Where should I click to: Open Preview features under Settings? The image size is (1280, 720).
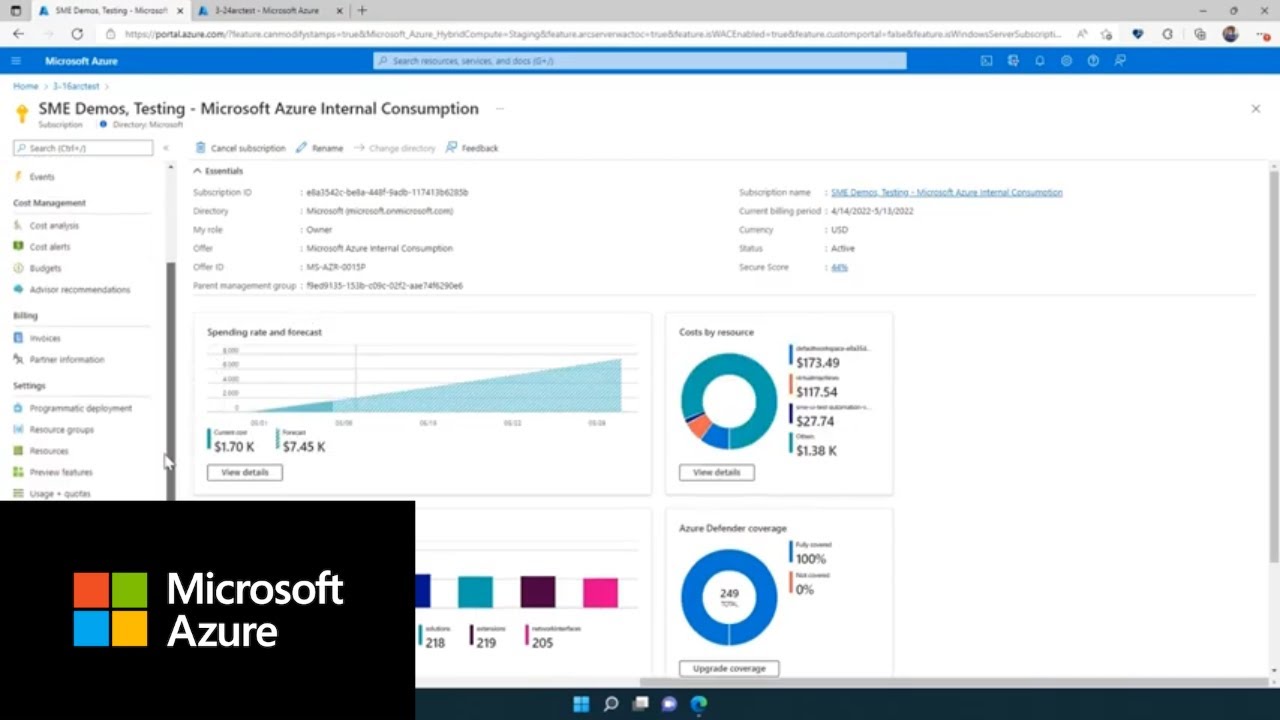(60, 472)
